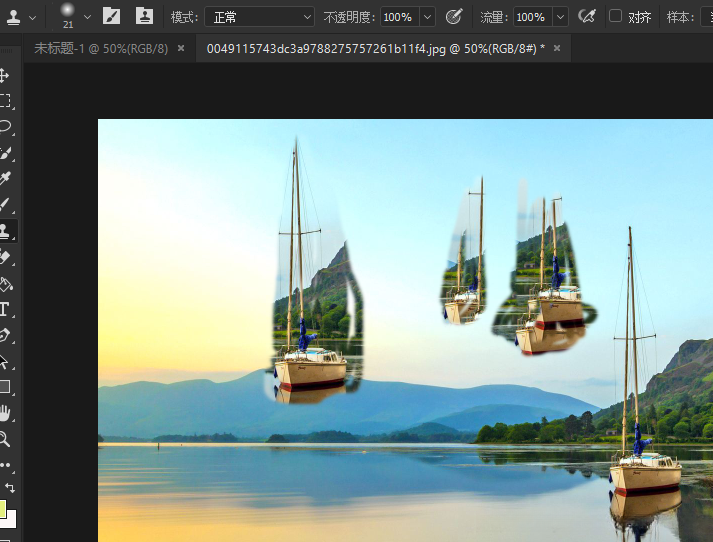713x542 pixels.
Task: Select the Type tool
Action: coord(5,309)
